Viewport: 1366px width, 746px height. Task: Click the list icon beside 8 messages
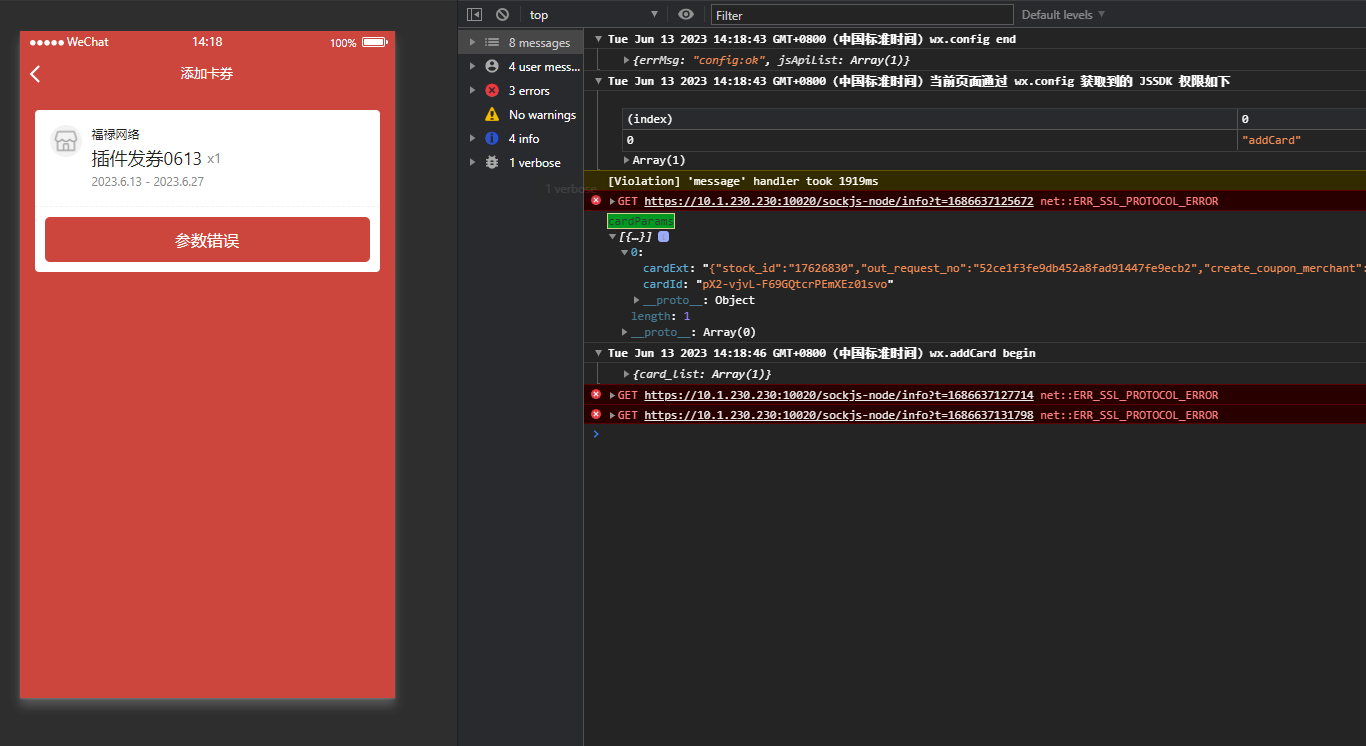[492, 43]
